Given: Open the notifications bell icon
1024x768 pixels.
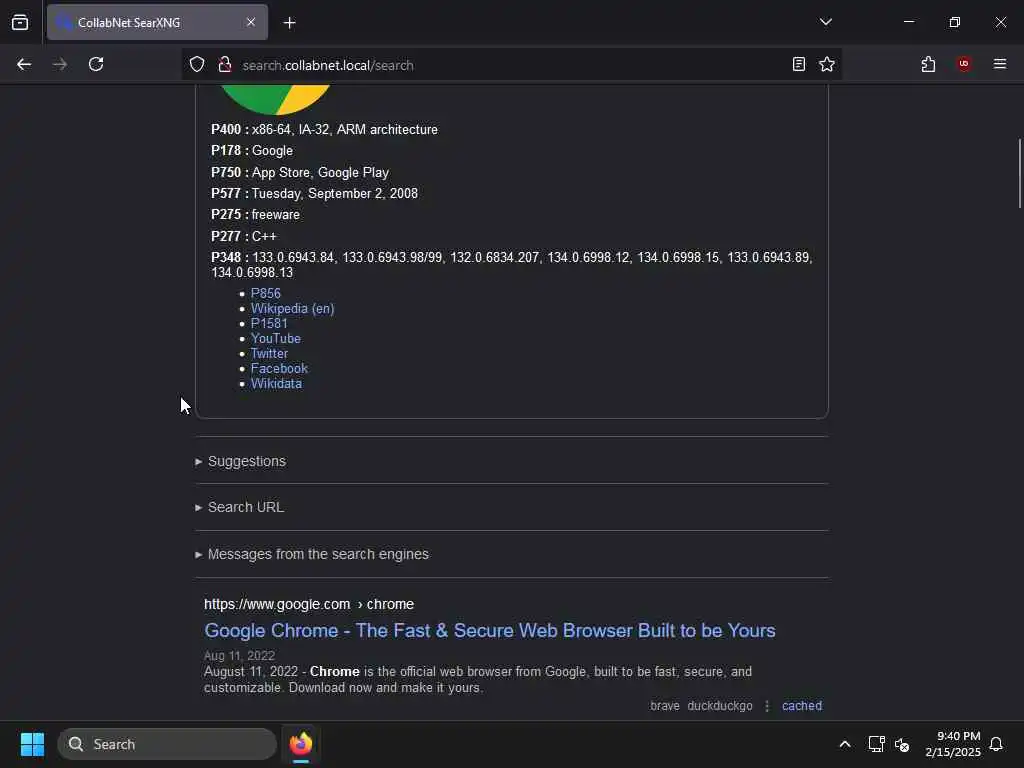Looking at the screenshot, I should point(996,744).
